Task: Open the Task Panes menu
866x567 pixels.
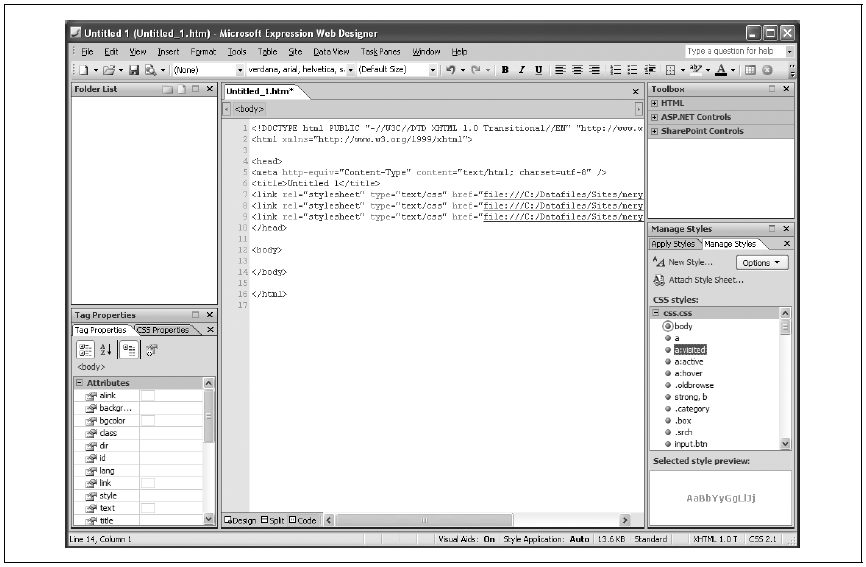Action: click(x=381, y=52)
